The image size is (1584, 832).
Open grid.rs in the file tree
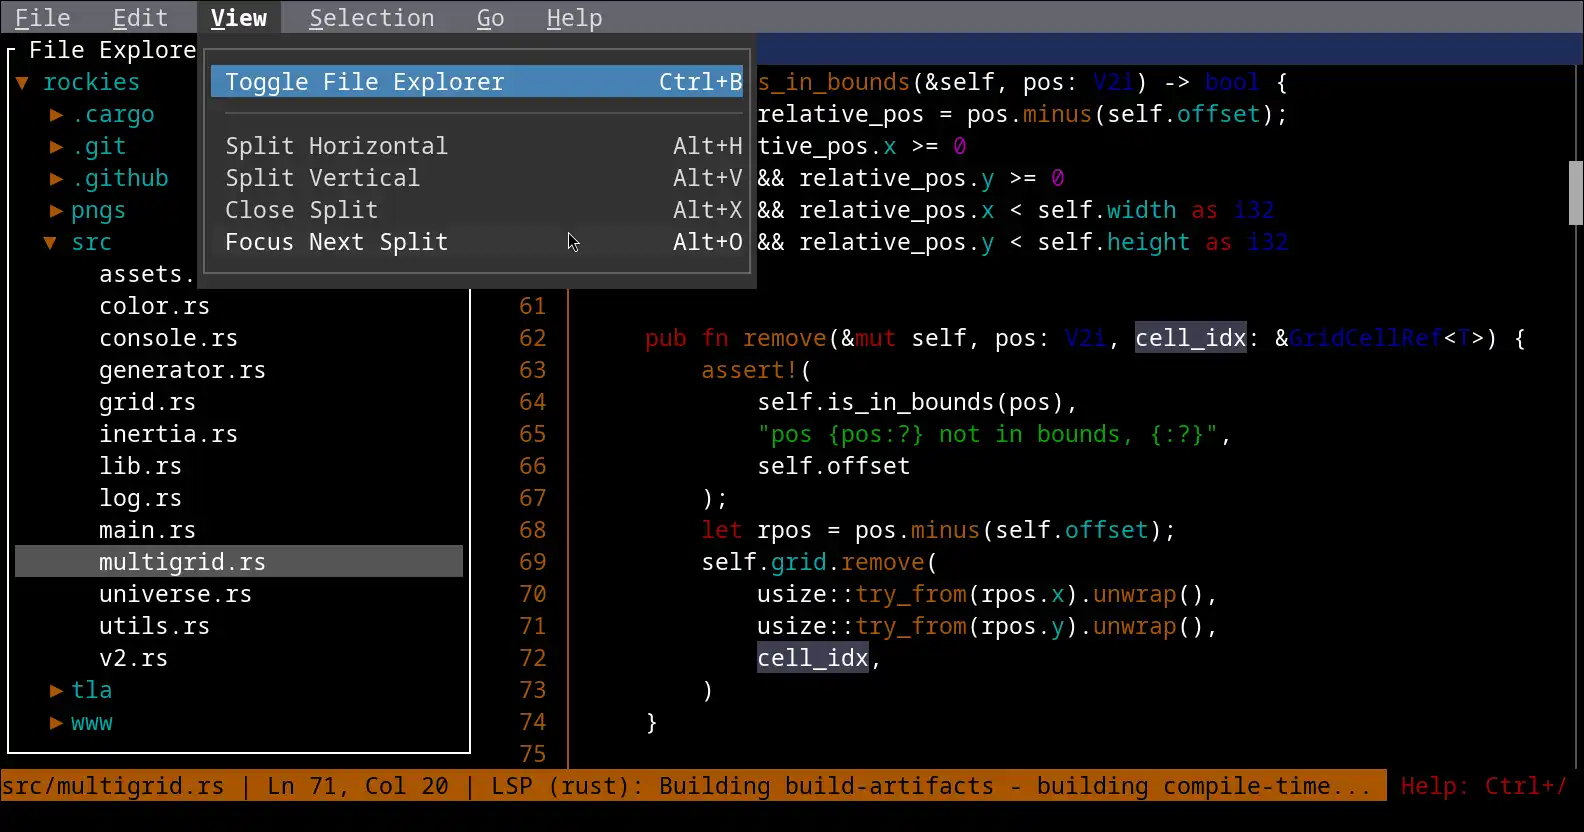click(x=147, y=402)
